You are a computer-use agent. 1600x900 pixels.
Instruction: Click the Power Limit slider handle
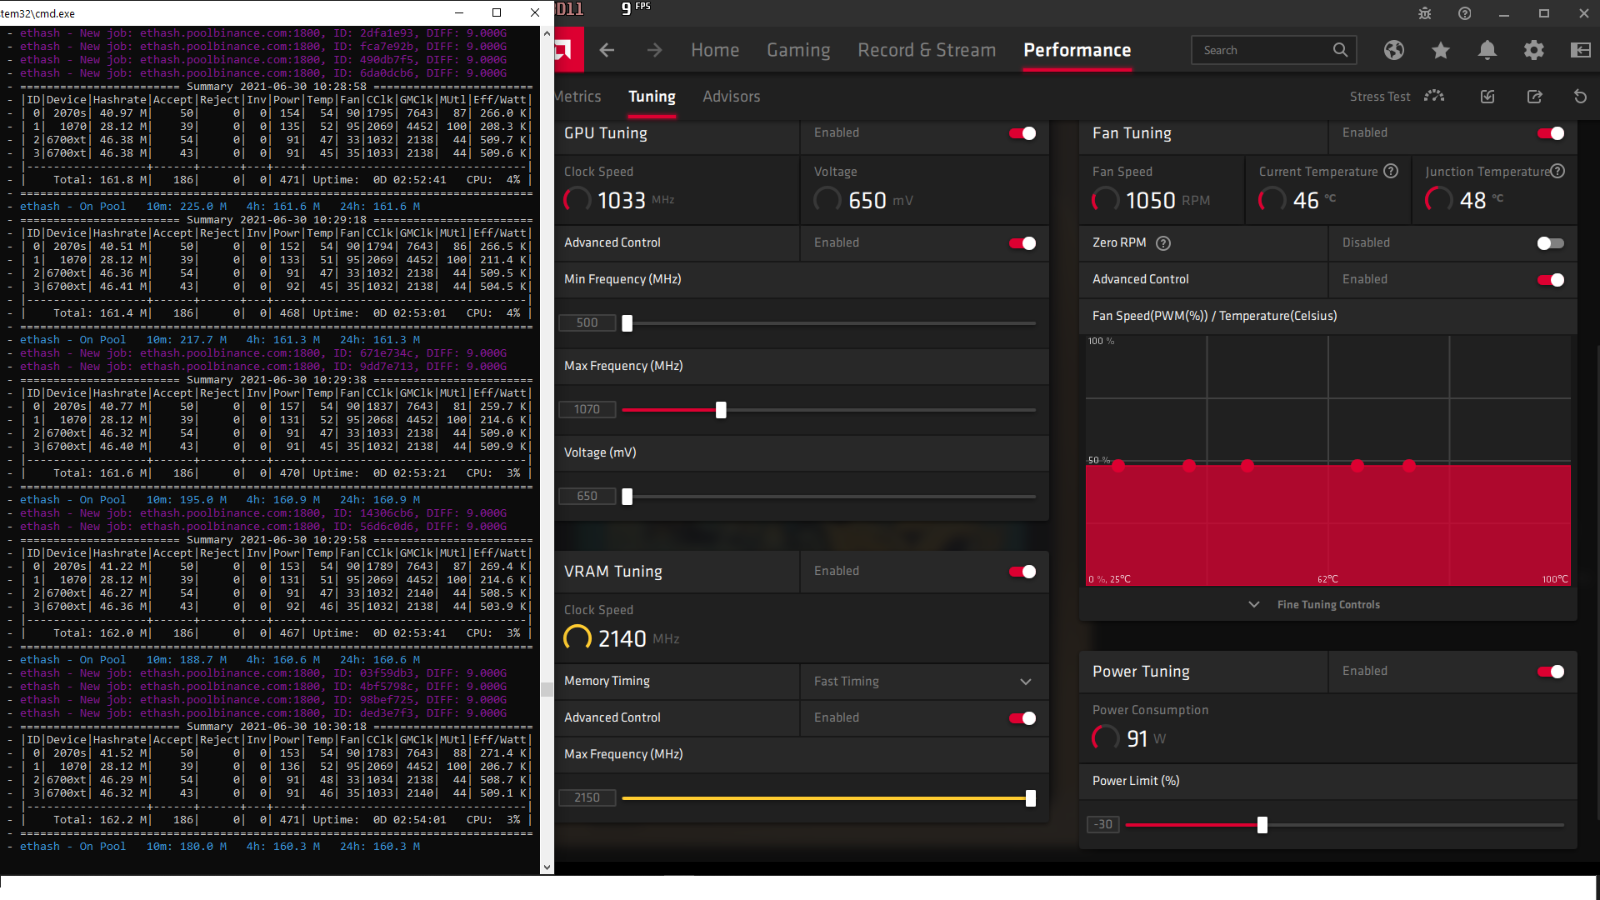tap(1262, 825)
